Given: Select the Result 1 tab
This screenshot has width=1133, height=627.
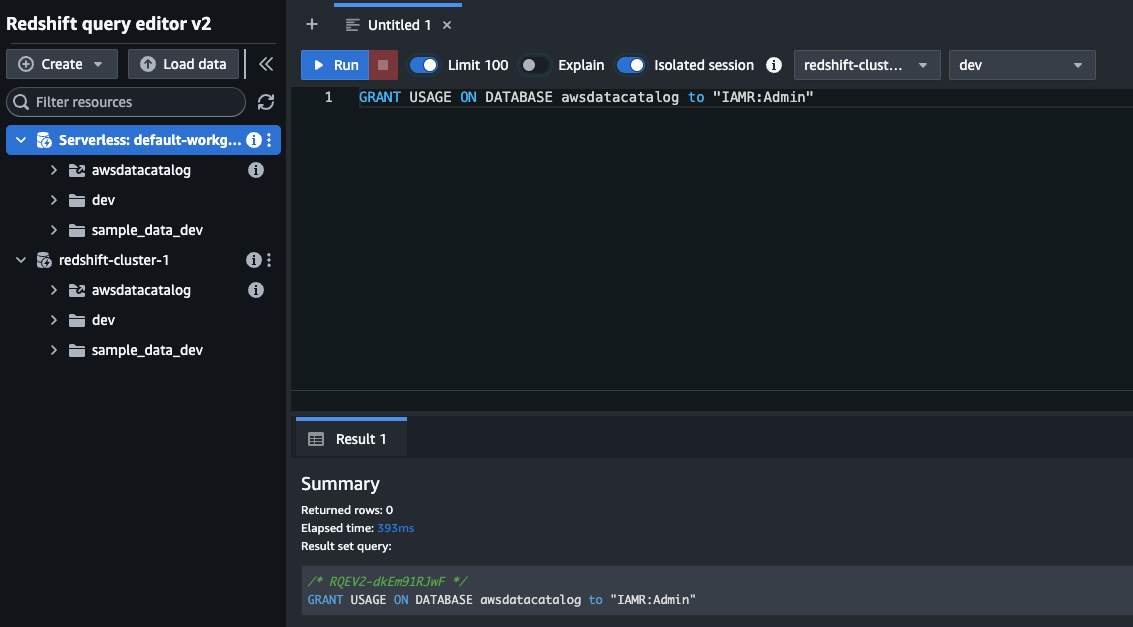Looking at the screenshot, I should (x=351, y=438).
